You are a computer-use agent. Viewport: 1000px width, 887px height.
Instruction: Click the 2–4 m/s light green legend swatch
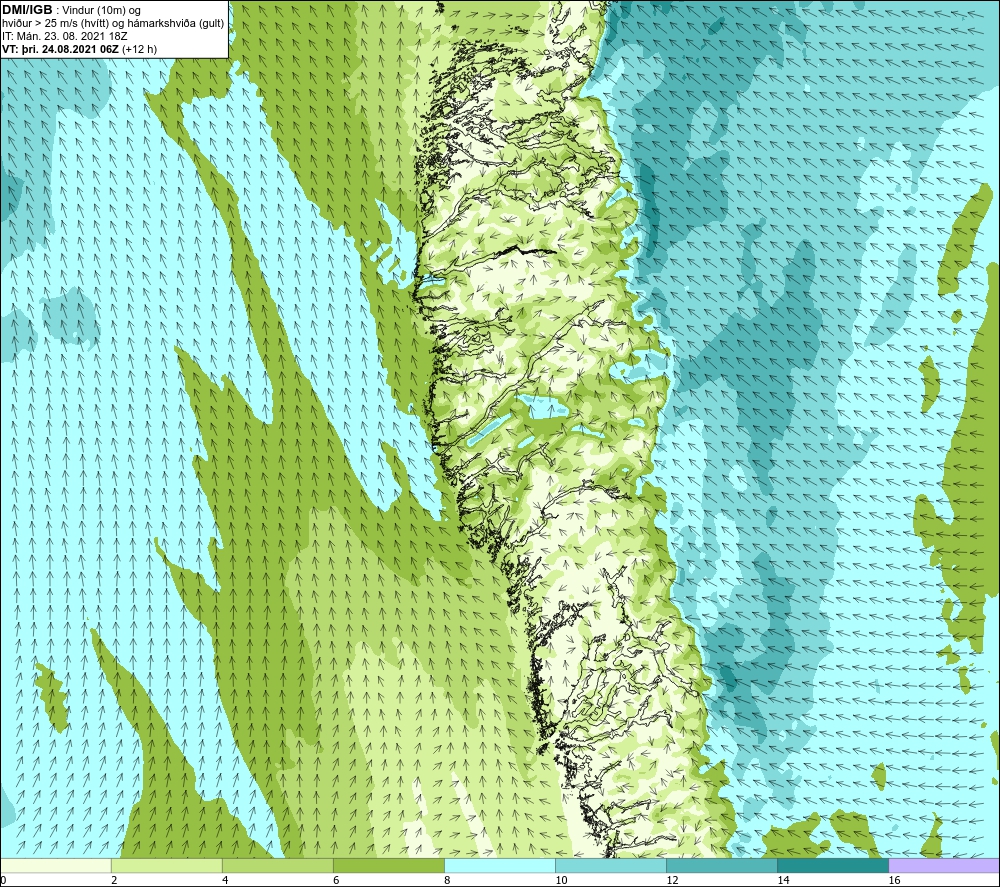pos(166,866)
